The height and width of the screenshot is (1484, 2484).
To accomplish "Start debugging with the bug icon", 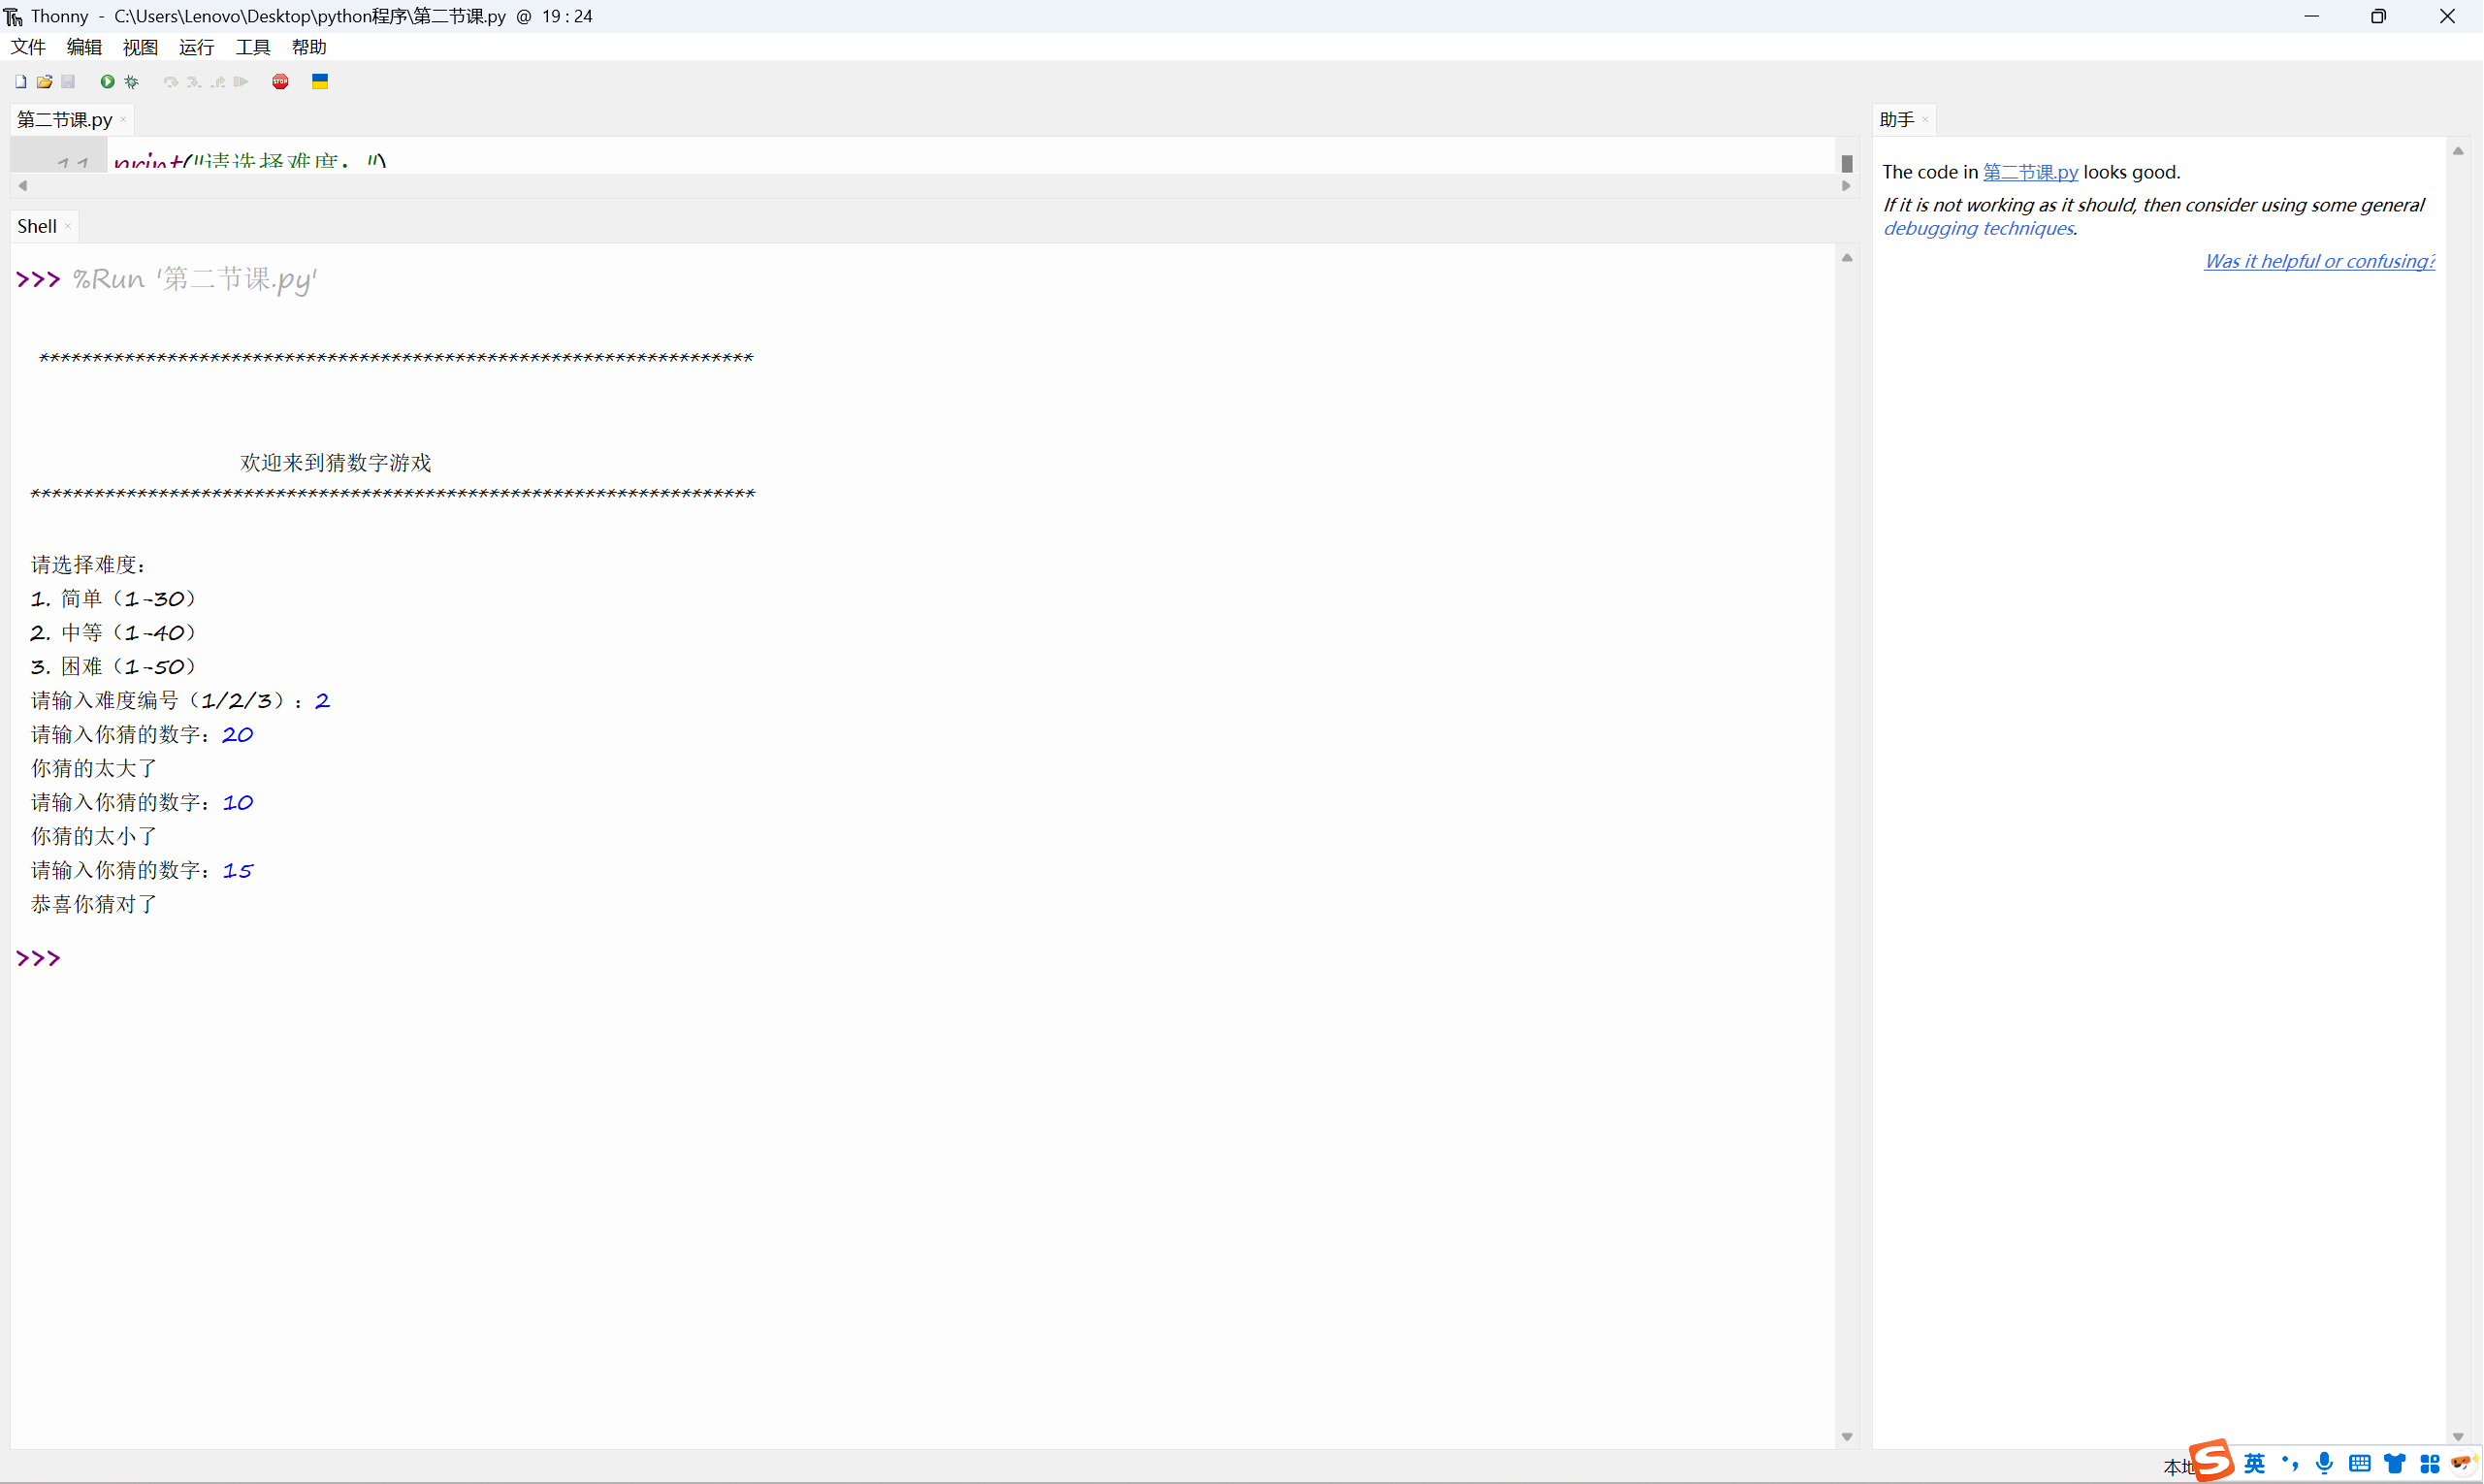I will click(131, 82).
